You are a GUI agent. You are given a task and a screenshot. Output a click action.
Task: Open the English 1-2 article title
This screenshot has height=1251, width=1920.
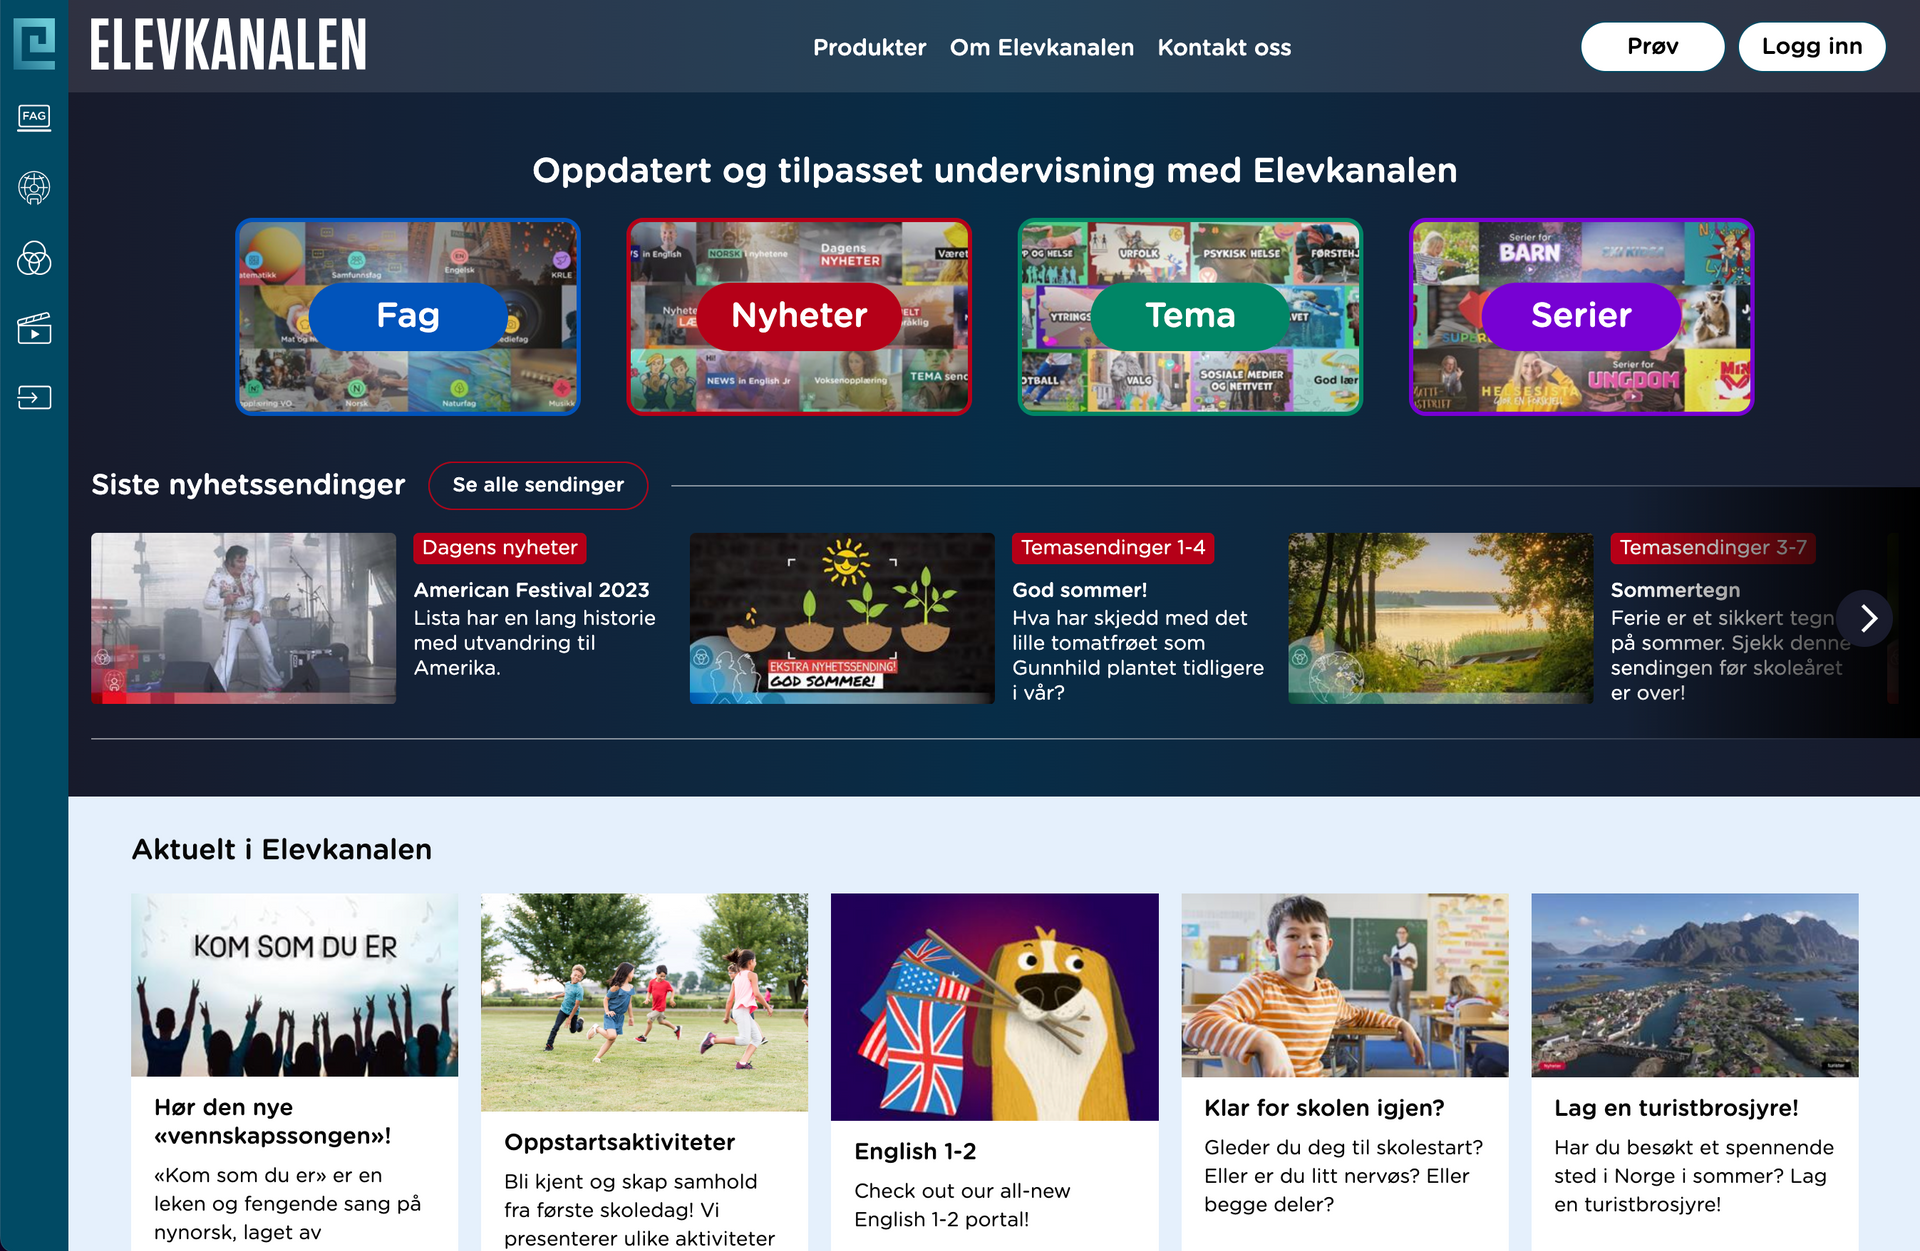click(x=915, y=1152)
